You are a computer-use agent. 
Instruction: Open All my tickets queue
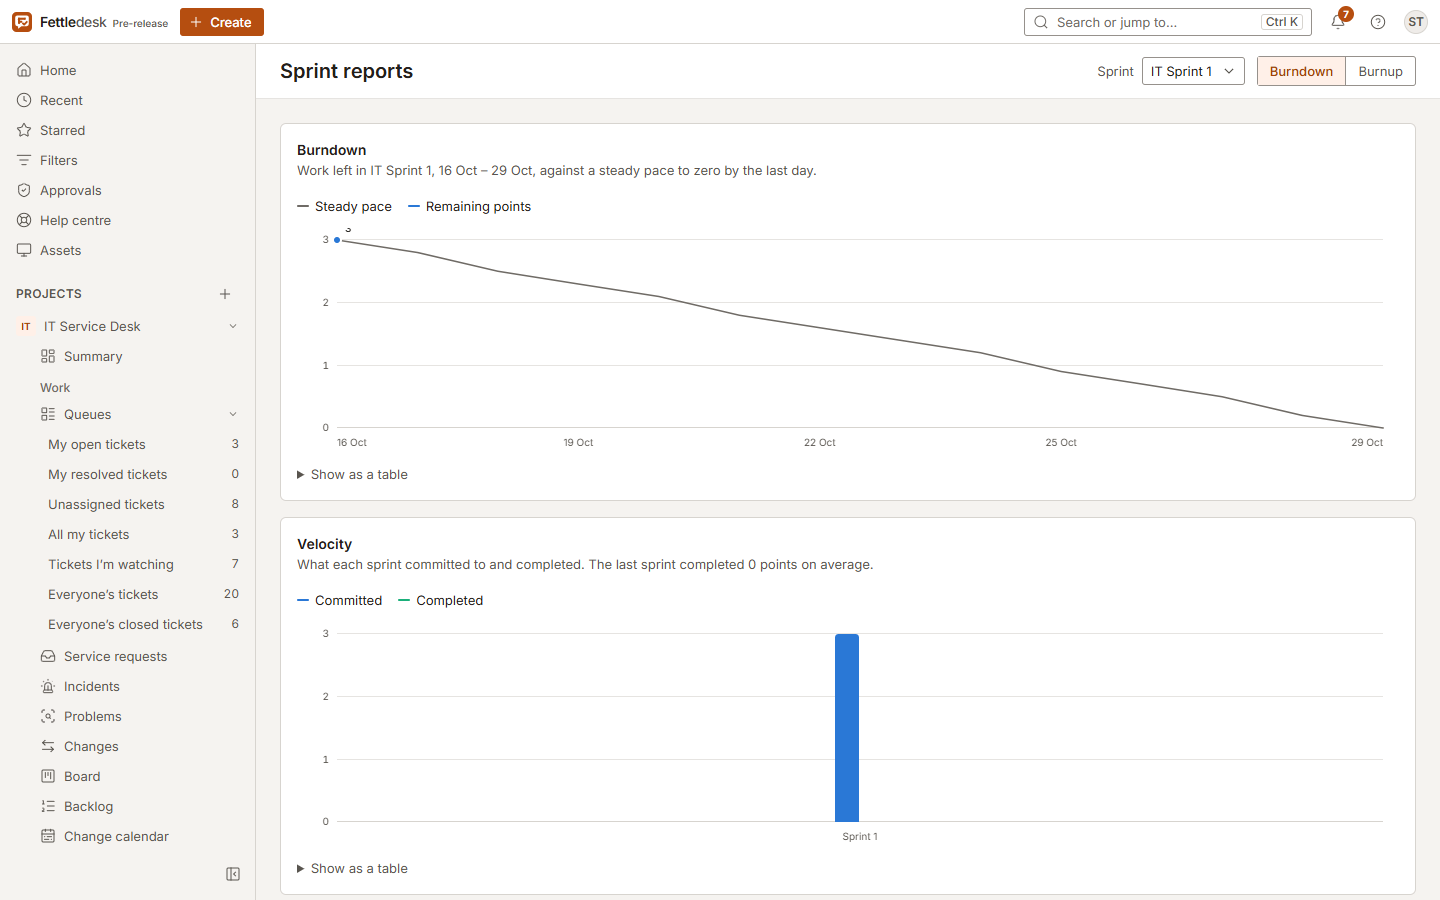(143, 534)
